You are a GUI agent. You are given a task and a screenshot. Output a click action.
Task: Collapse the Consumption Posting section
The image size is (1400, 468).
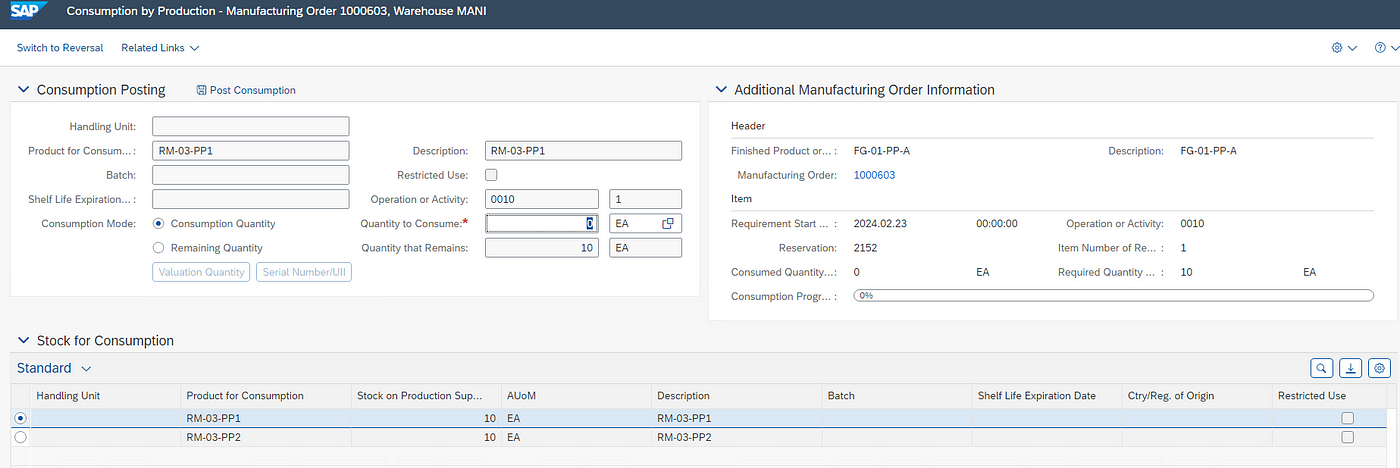coord(23,90)
